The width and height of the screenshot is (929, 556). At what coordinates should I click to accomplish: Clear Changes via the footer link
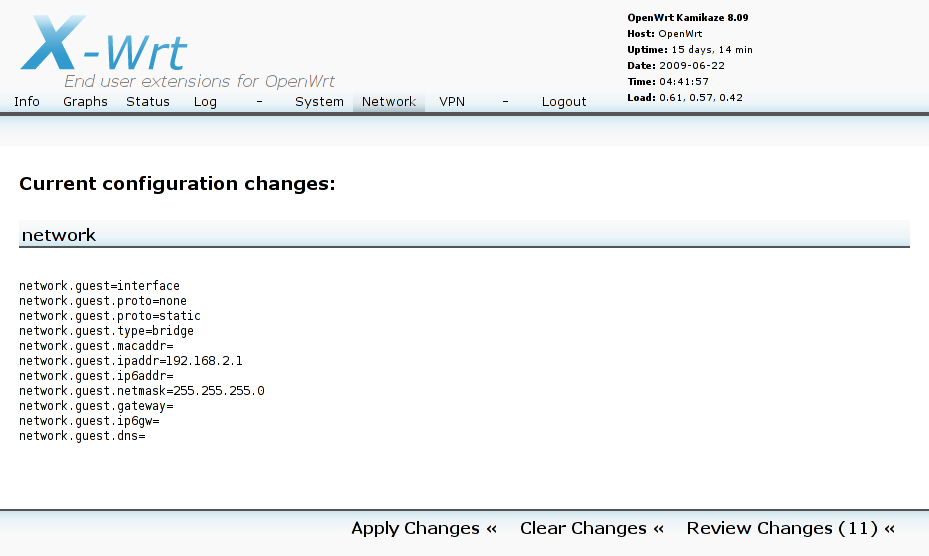click(x=592, y=528)
